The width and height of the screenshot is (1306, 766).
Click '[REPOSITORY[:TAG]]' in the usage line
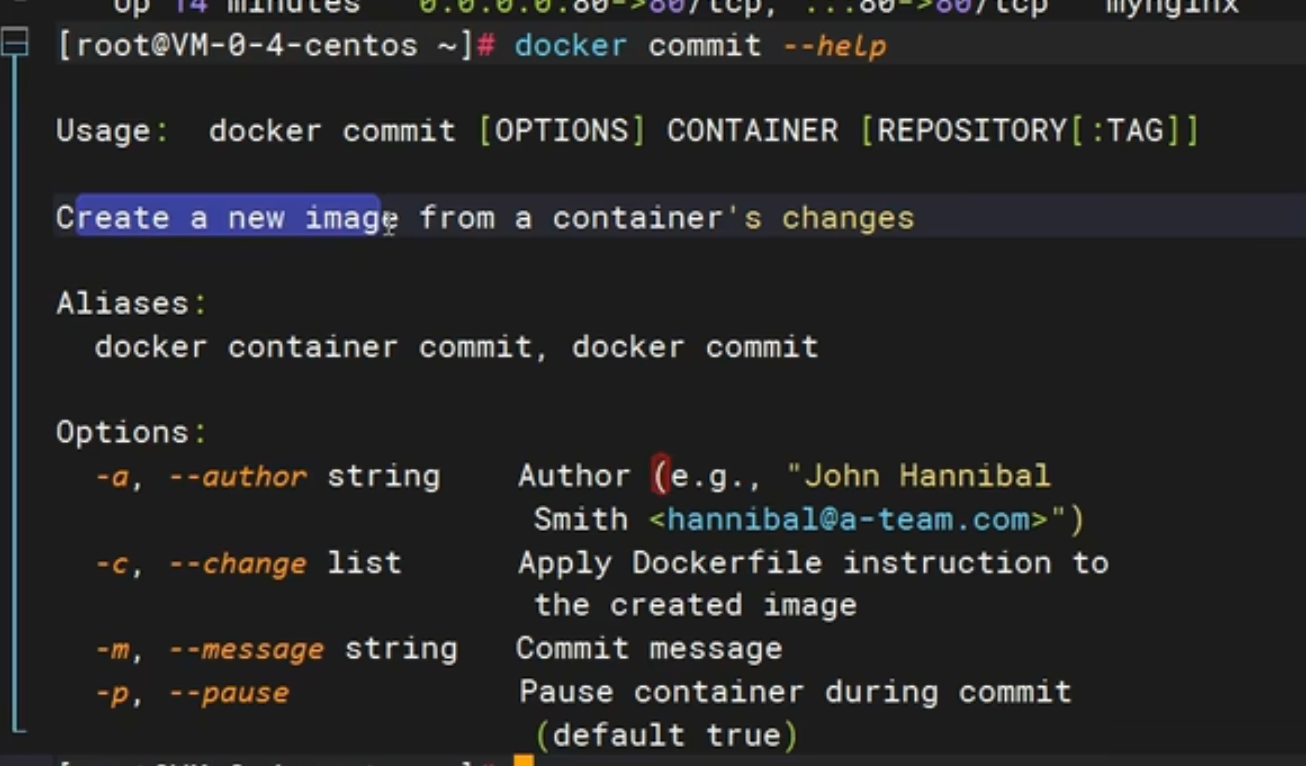click(x=1029, y=131)
